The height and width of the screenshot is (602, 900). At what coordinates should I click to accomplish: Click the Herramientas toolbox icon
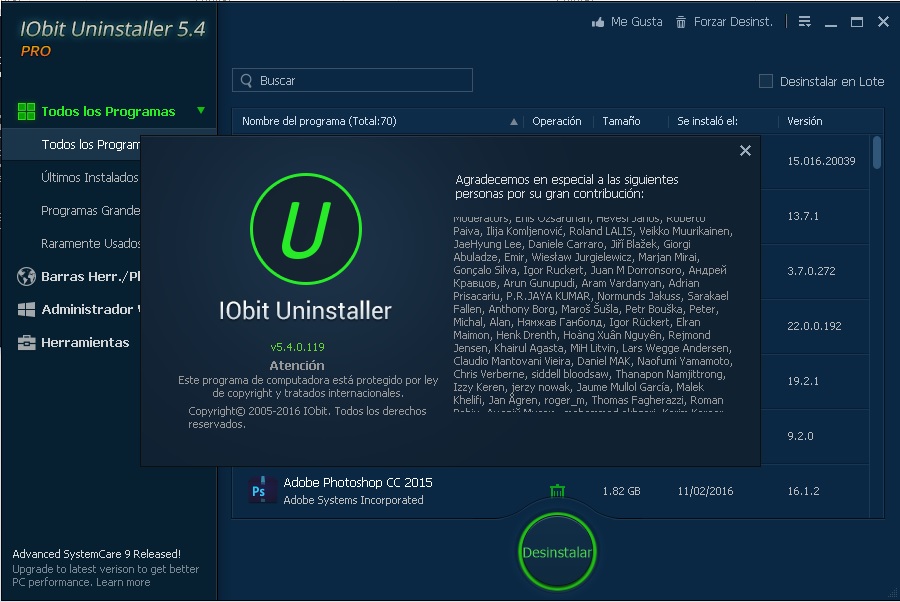(26, 343)
